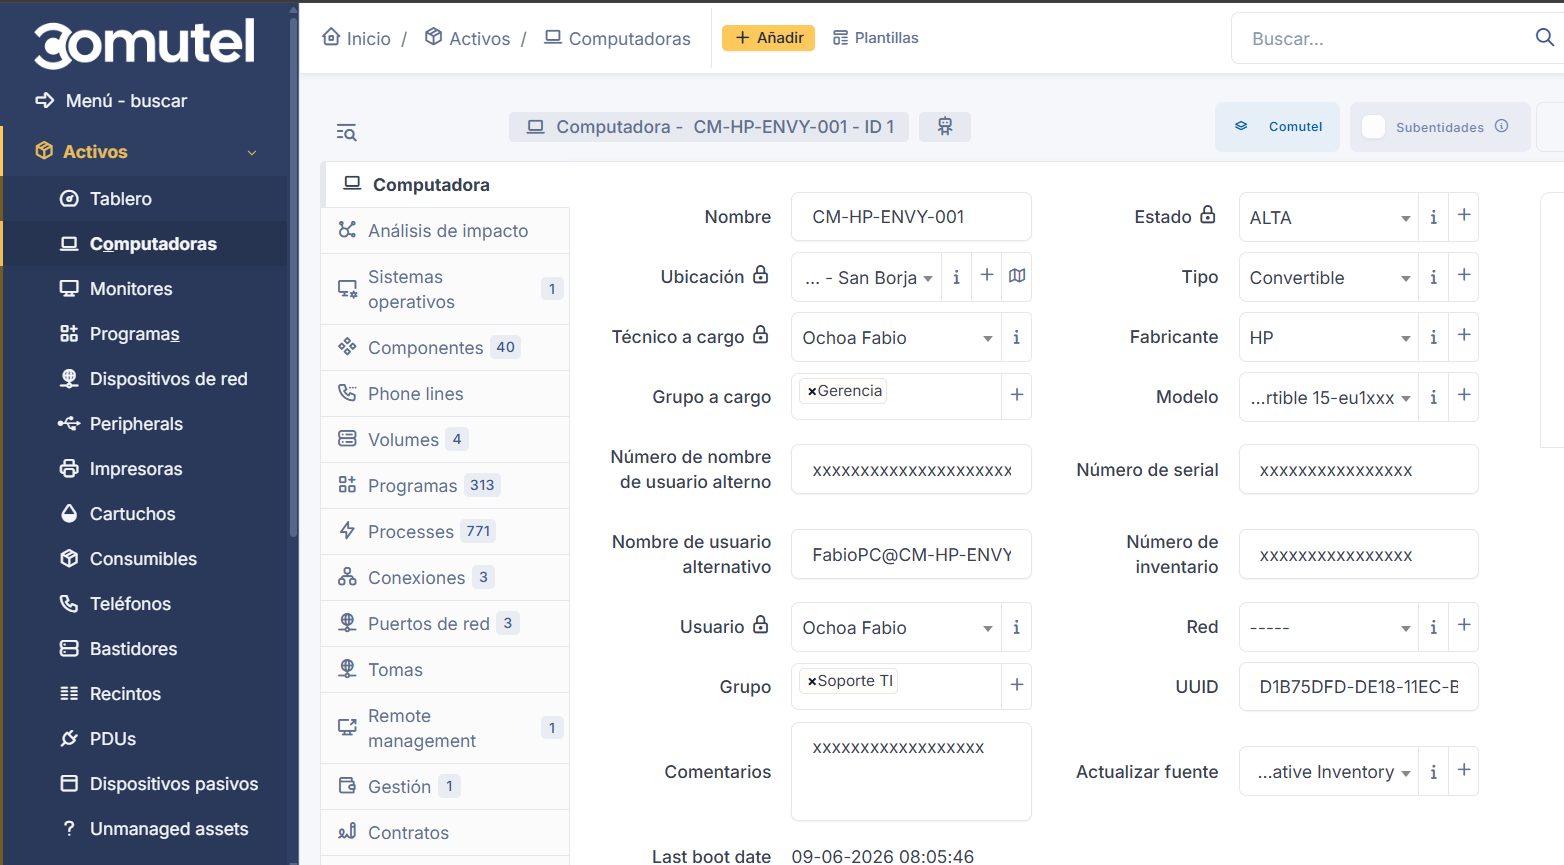Image resolution: width=1564 pixels, height=865 pixels.
Task: Show info for Estado field
Action: click(x=1433, y=217)
